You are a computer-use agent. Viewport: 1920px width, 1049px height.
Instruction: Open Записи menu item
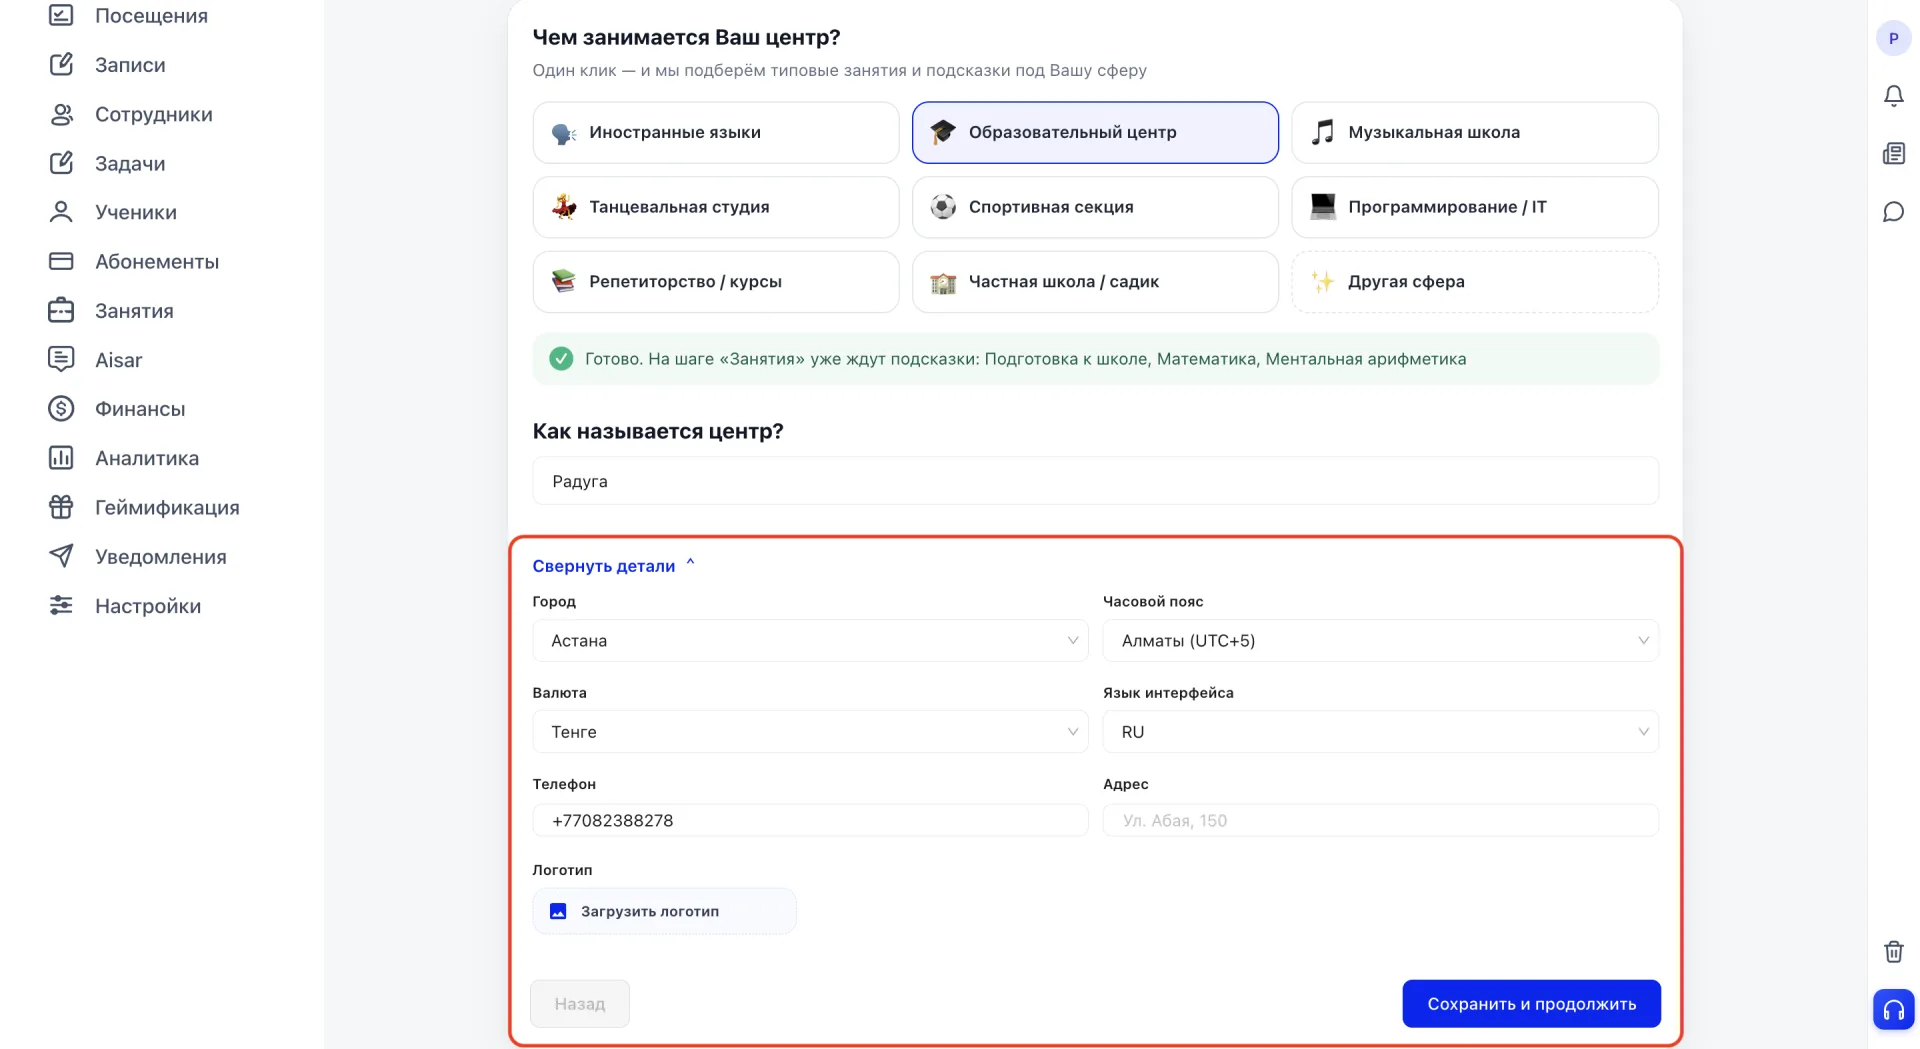(x=130, y=65)
